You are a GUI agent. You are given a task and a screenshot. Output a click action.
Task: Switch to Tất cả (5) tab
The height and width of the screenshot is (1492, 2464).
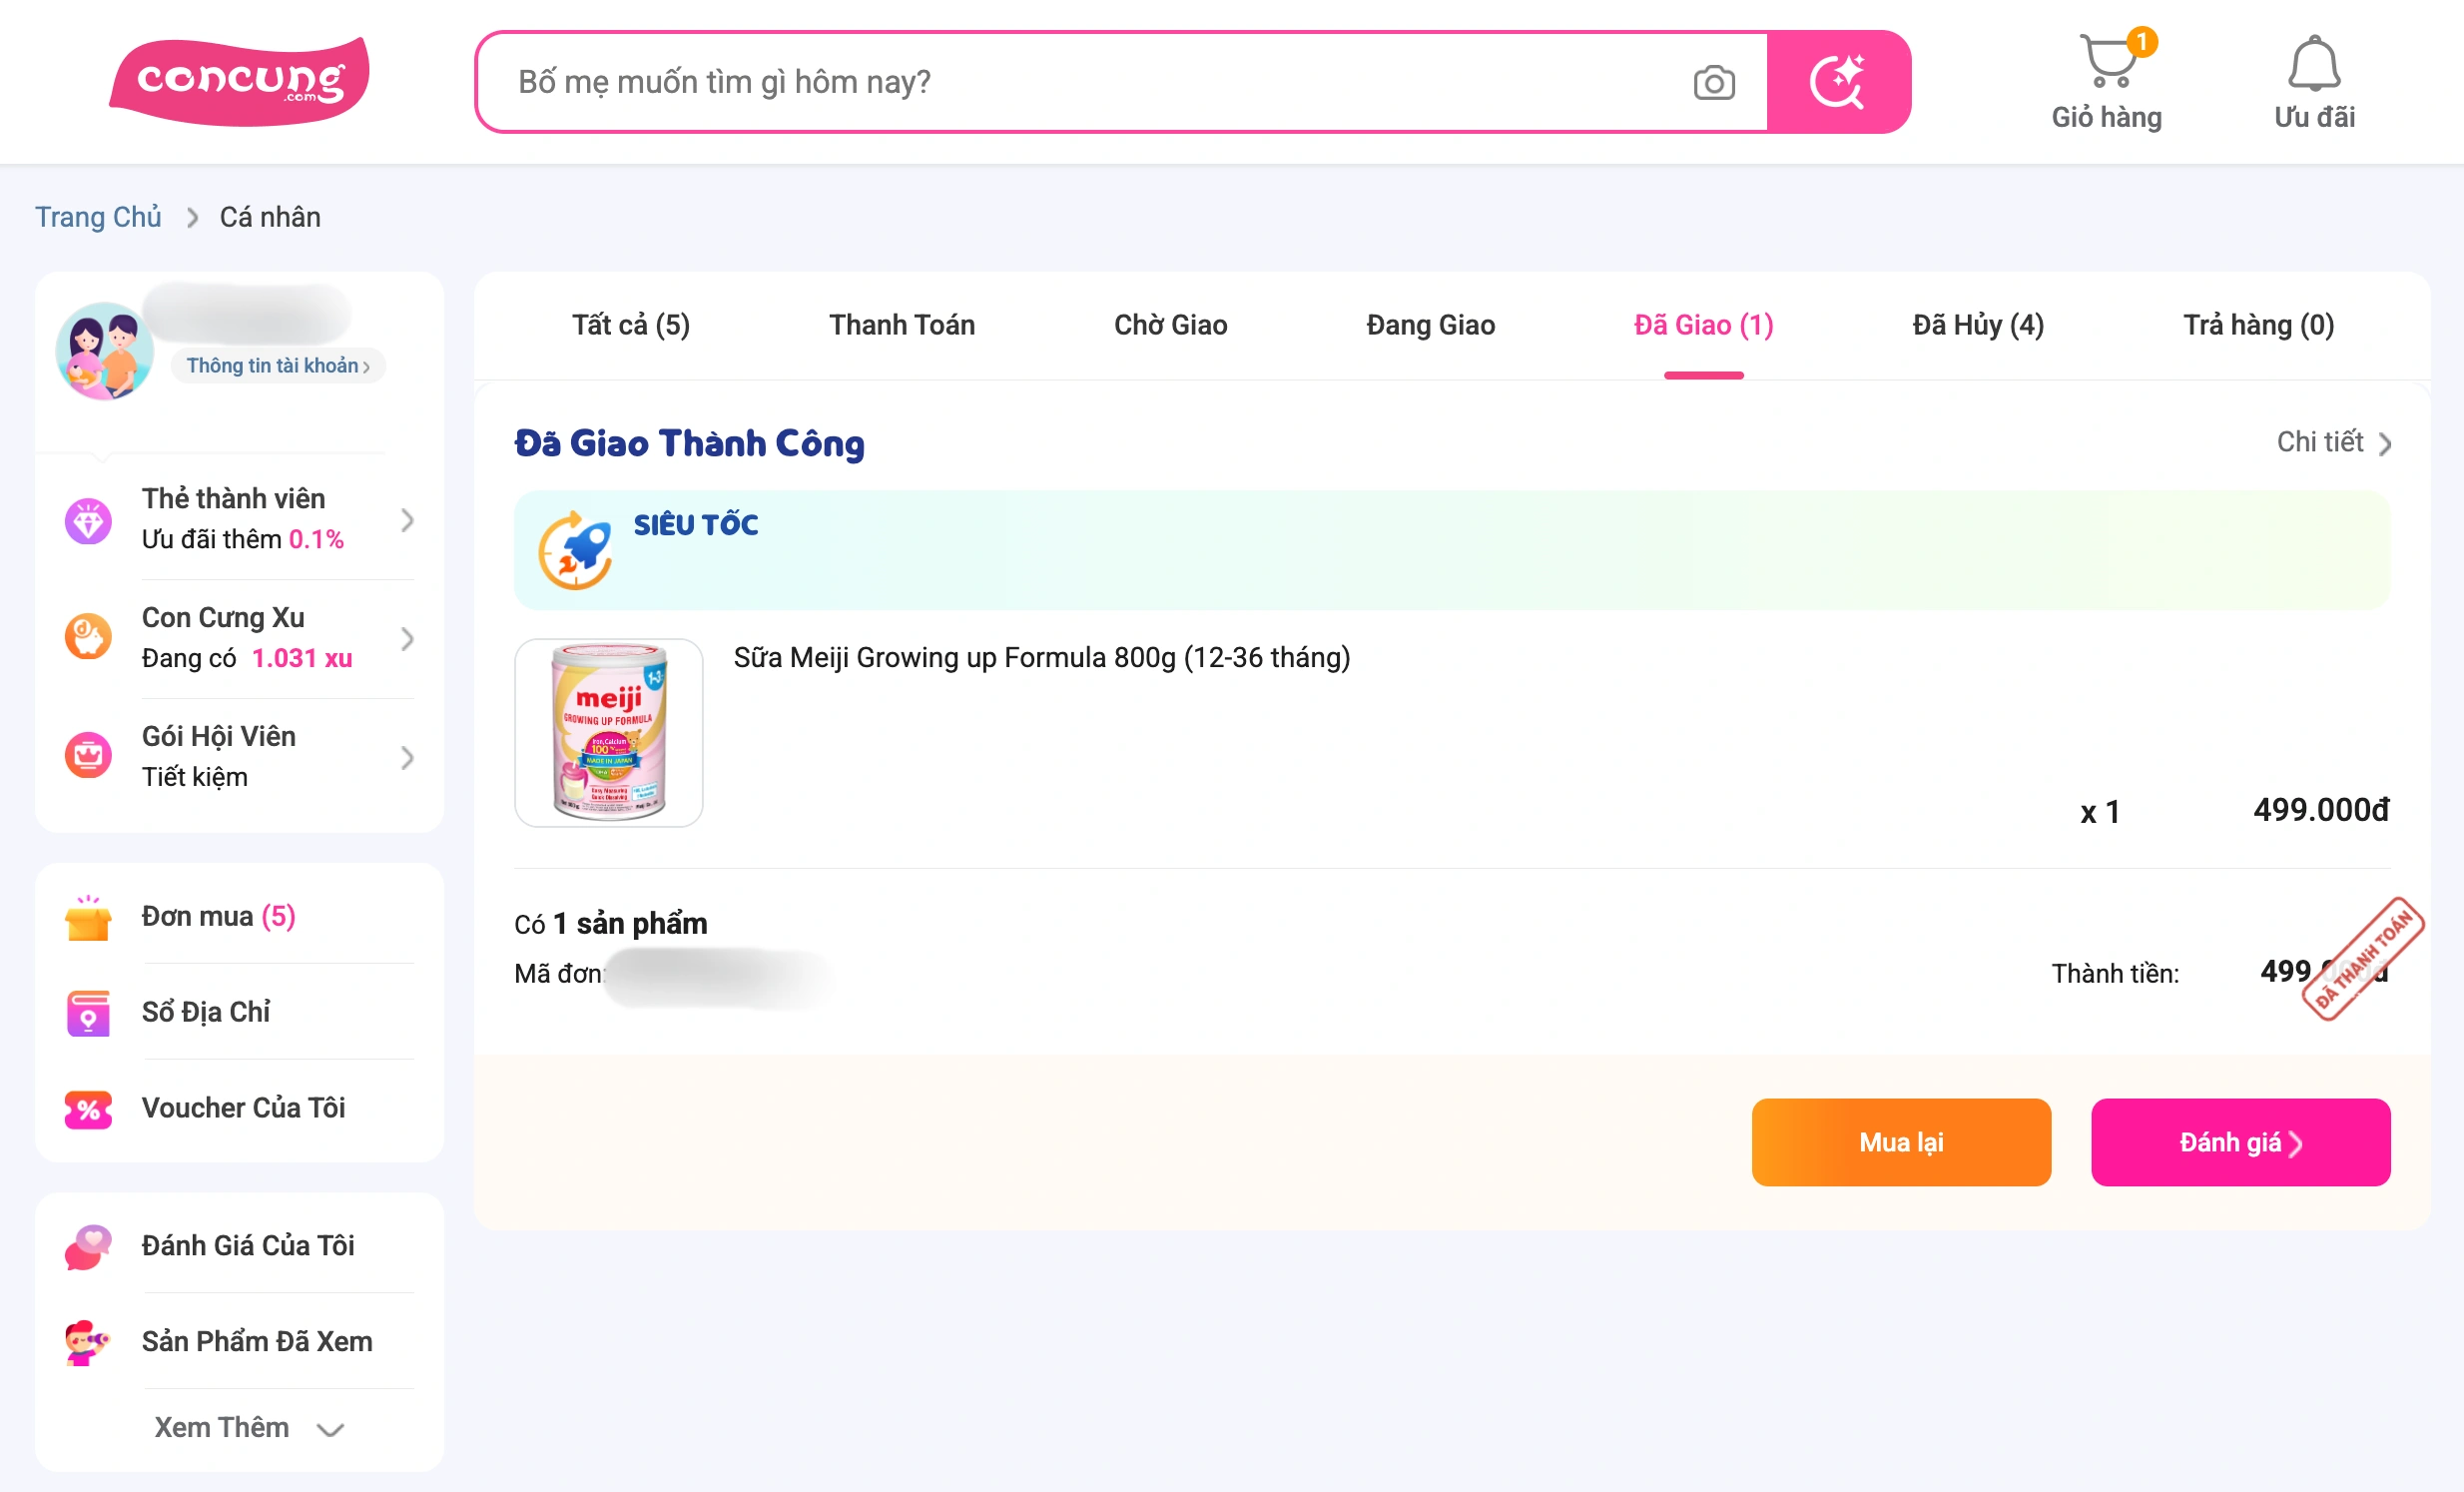pyautogui.click(x=631, y=325)
